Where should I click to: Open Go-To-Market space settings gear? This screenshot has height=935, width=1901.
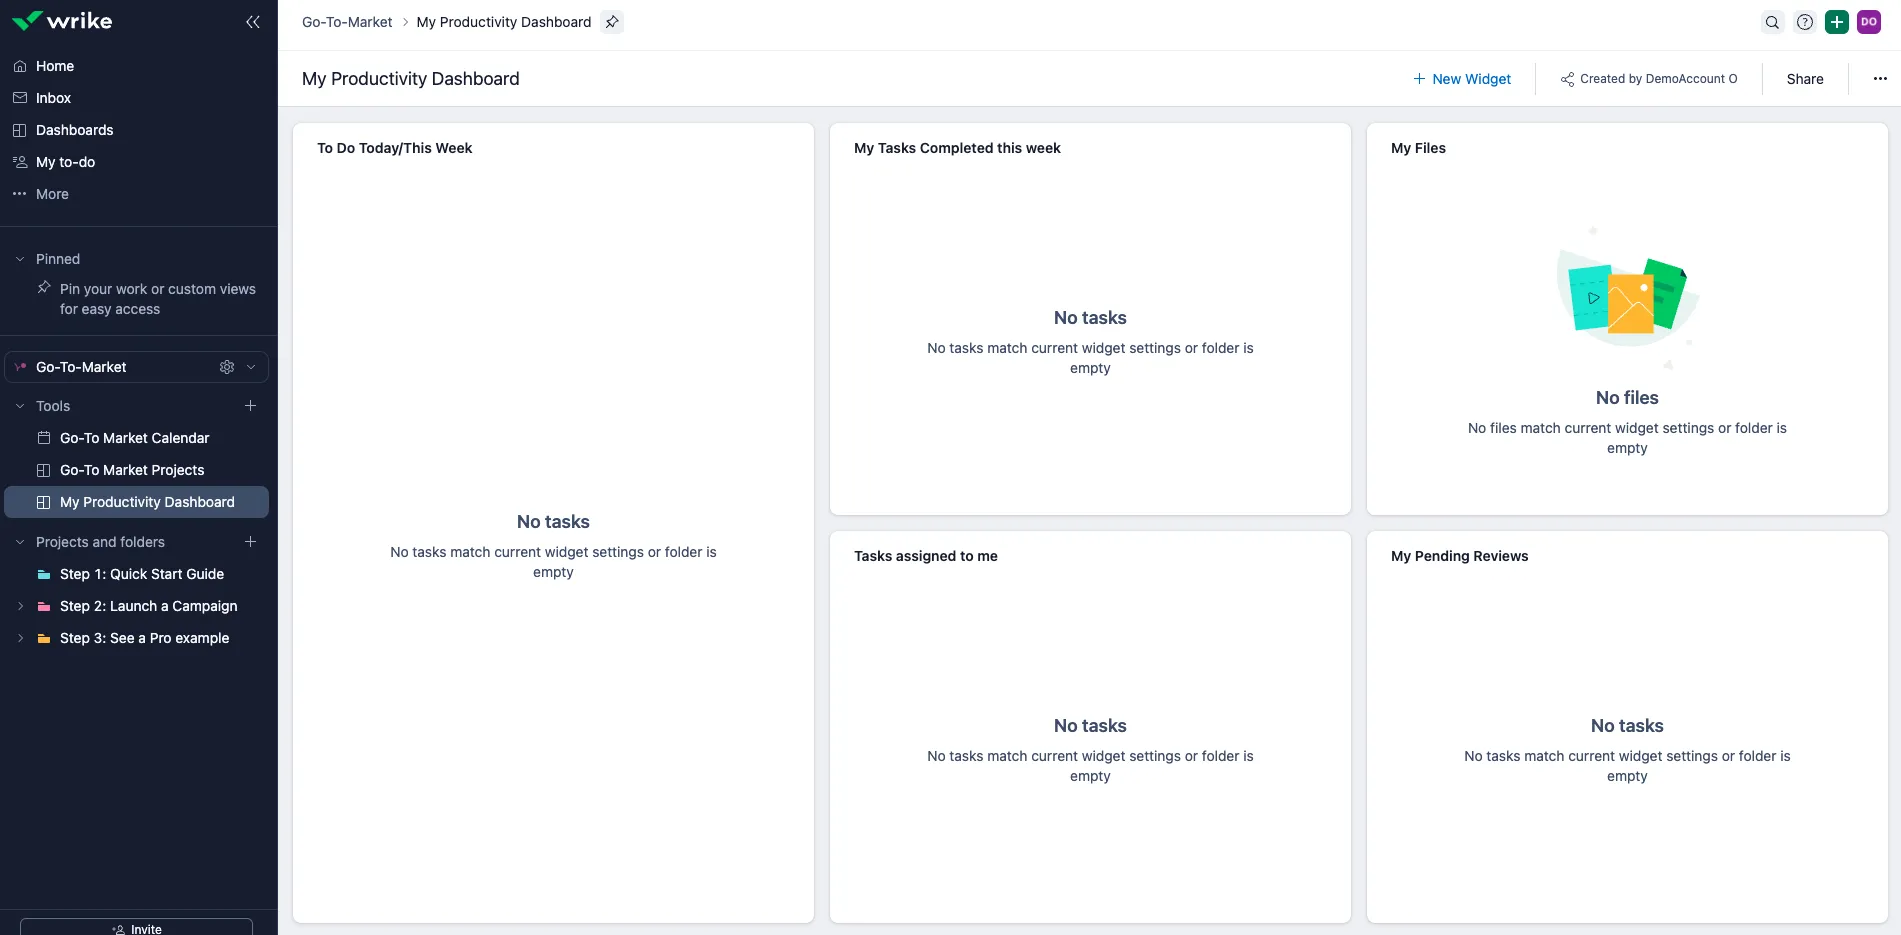pyautogui.click(x=227, y=367)
